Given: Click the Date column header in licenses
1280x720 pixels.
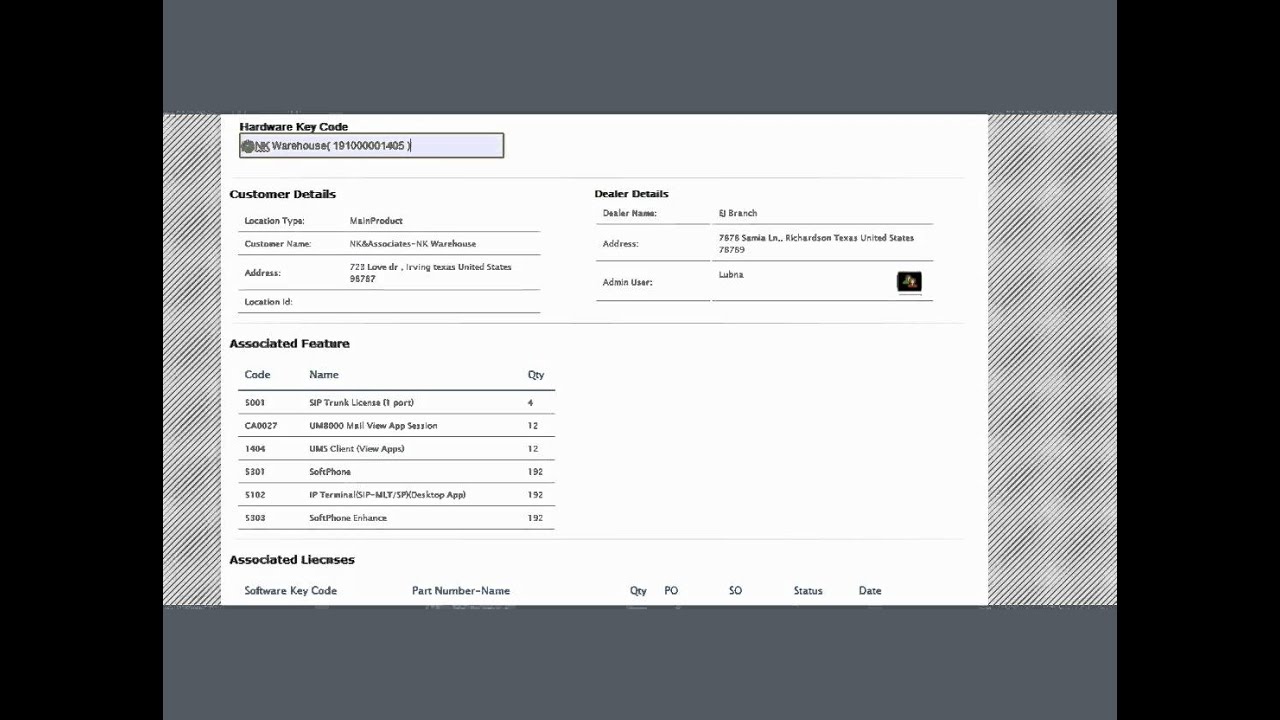Looking at the screenshot, I should click(870, 591).
